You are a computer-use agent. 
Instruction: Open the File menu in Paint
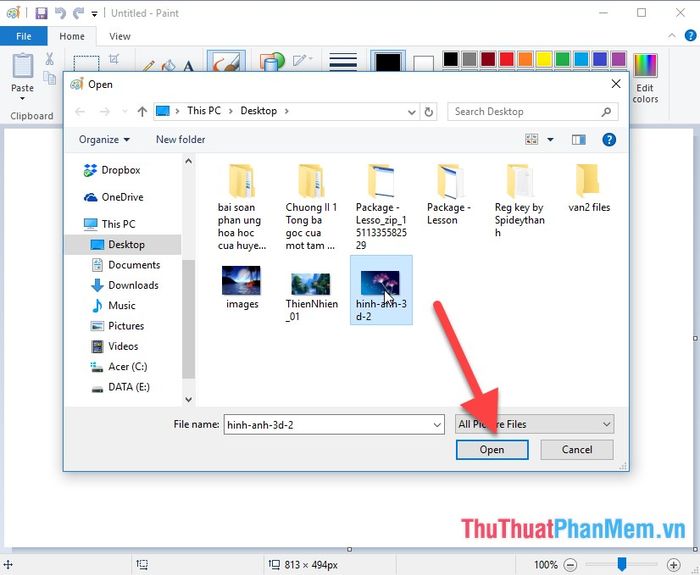tap(24, 36)
